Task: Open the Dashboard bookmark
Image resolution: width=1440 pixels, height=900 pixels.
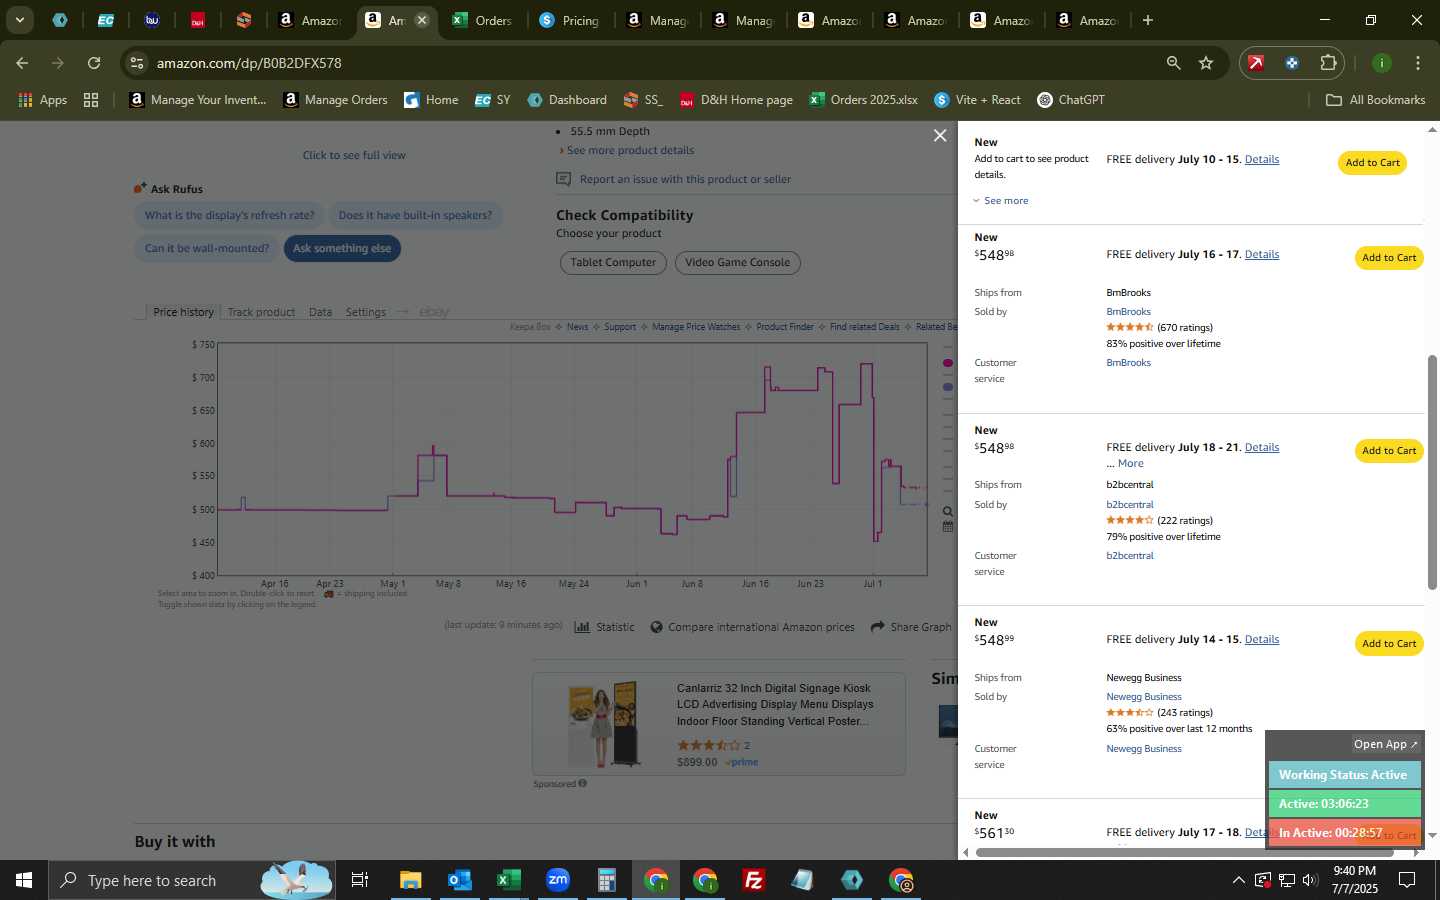Action: [567, 100]
